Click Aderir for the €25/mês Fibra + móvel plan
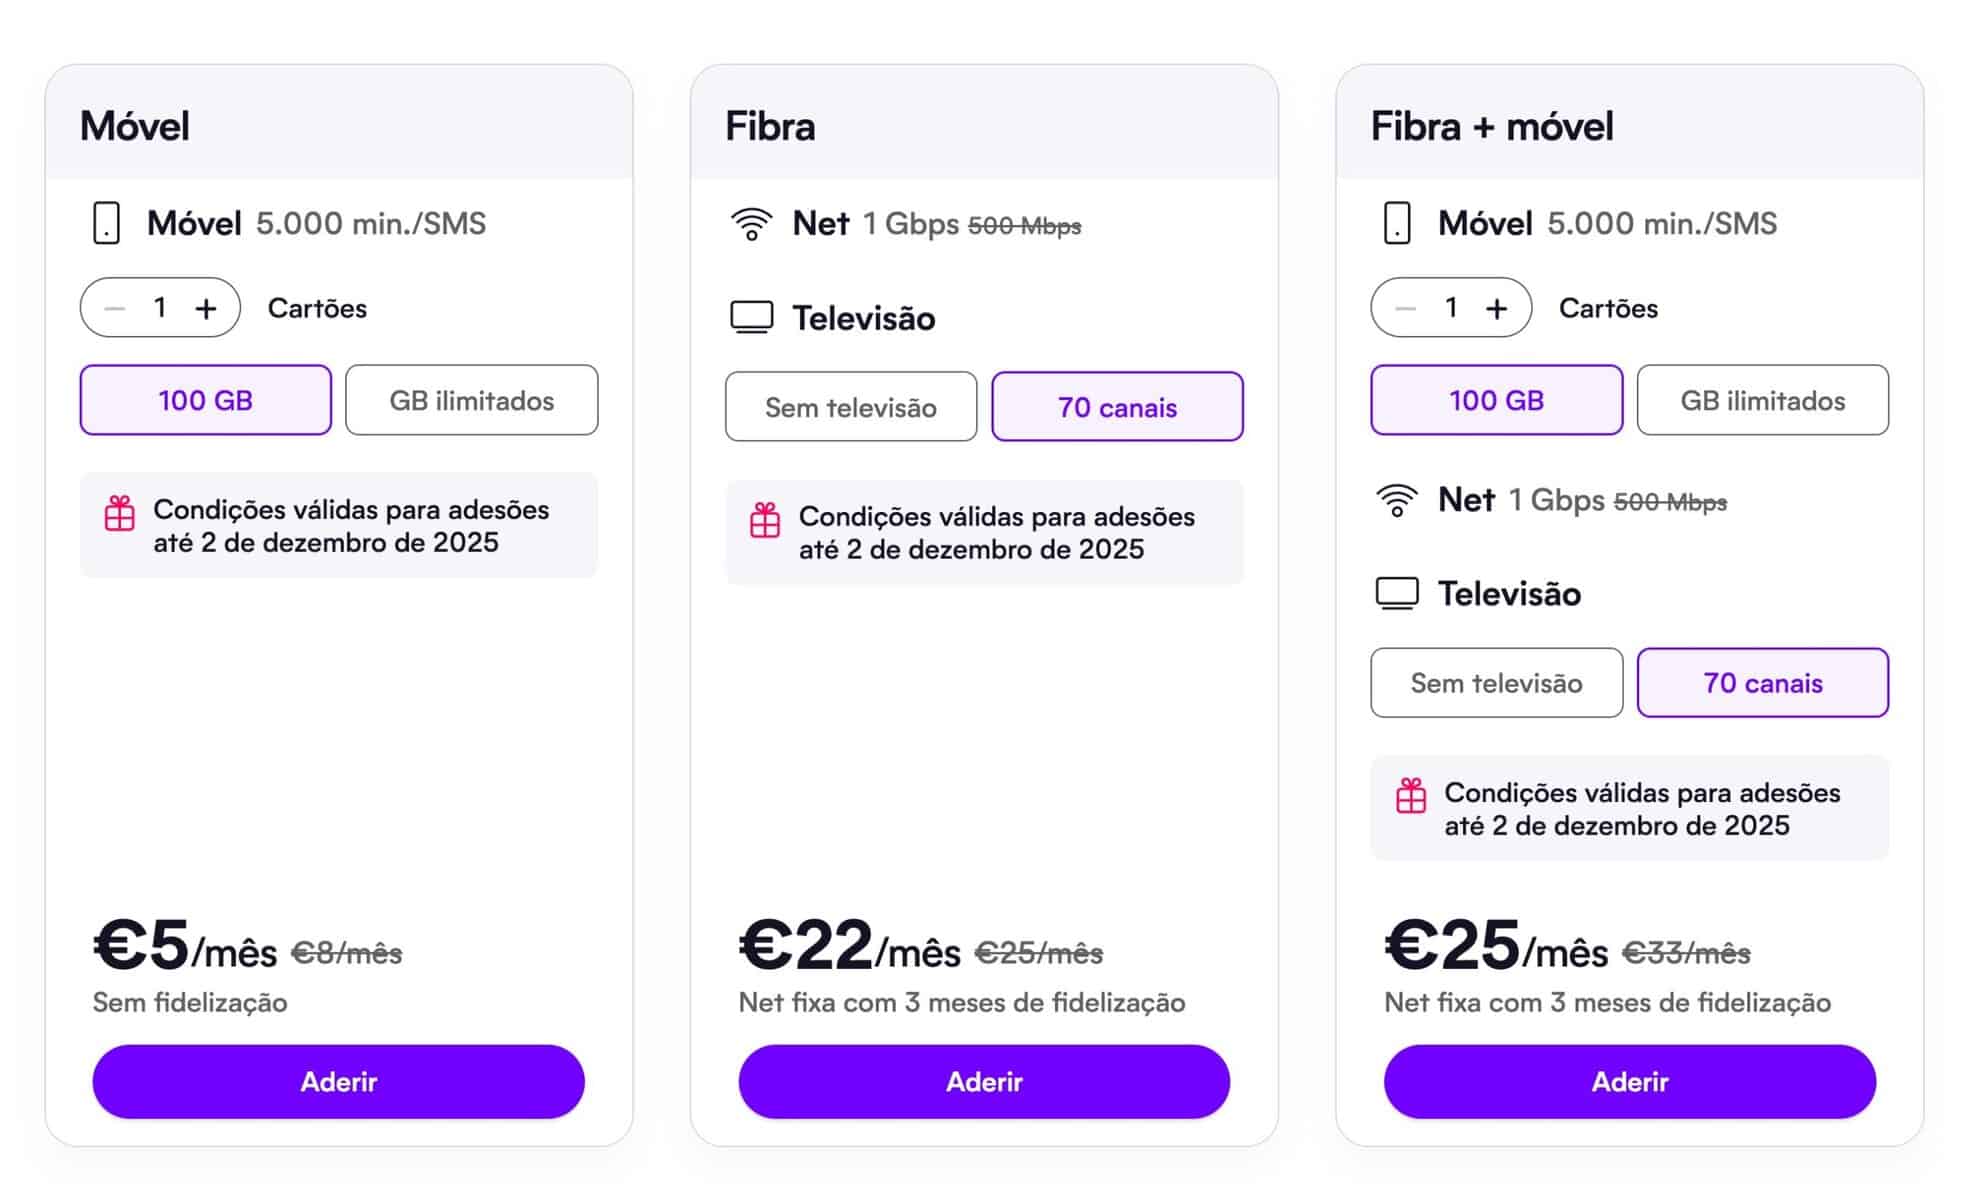 click(1630, 1082)
